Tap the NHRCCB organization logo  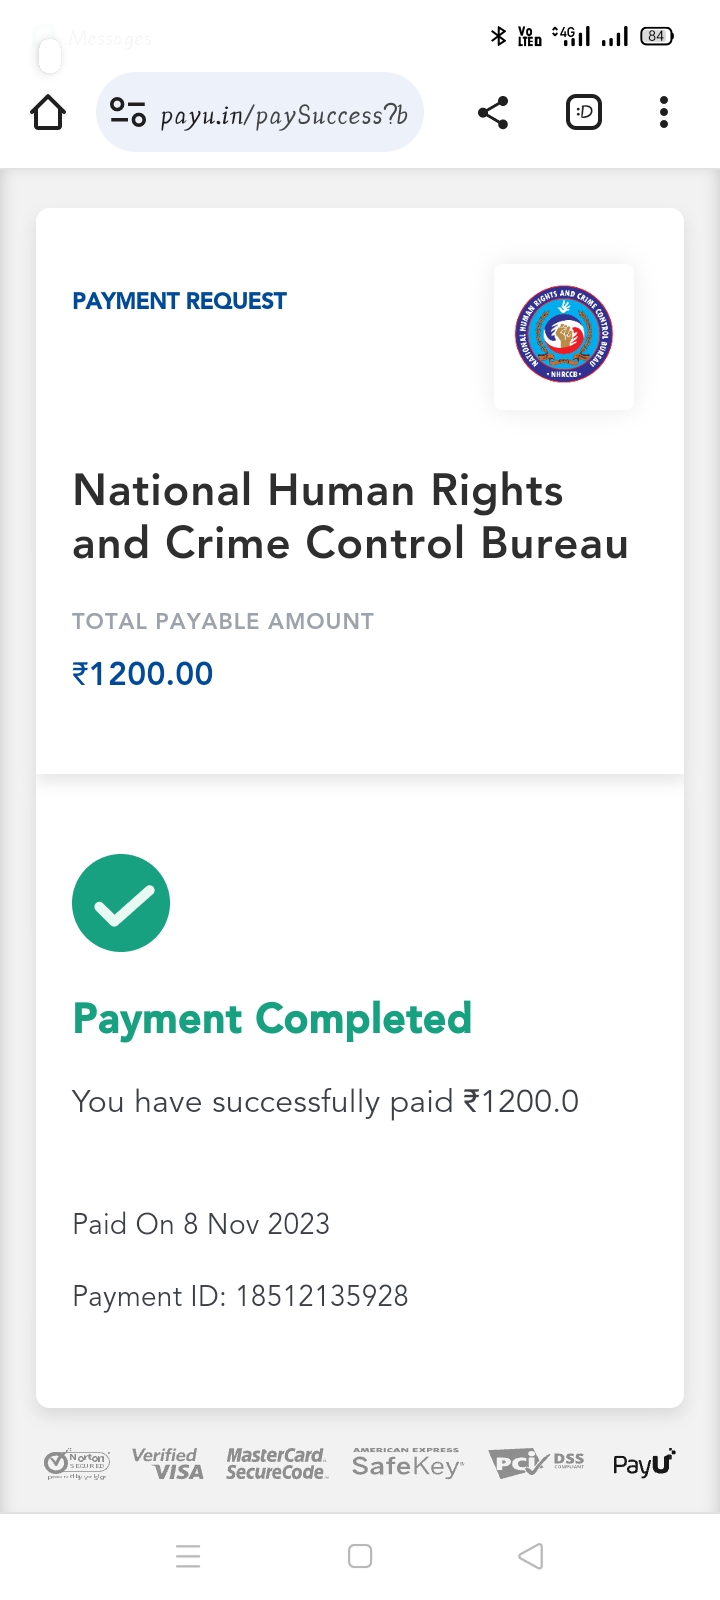[564, 336]
